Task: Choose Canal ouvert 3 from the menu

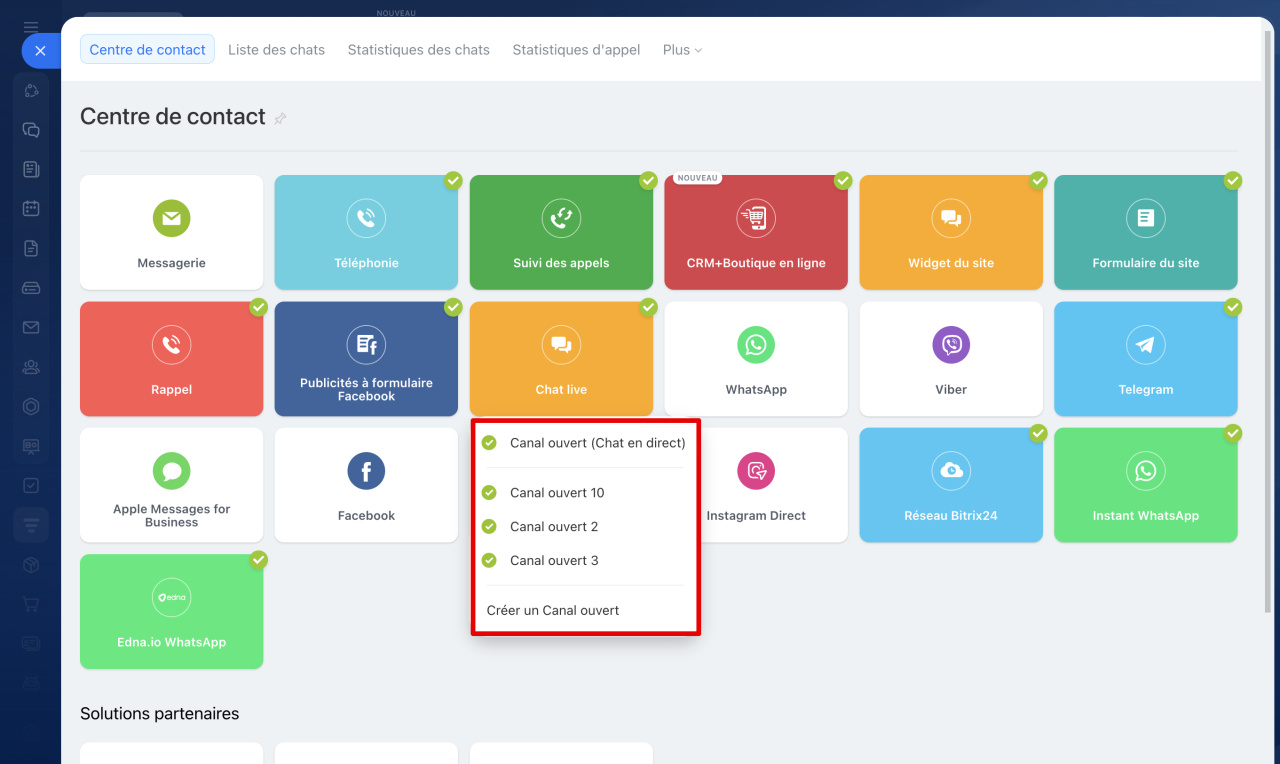Action: click(x=585, y=560)
